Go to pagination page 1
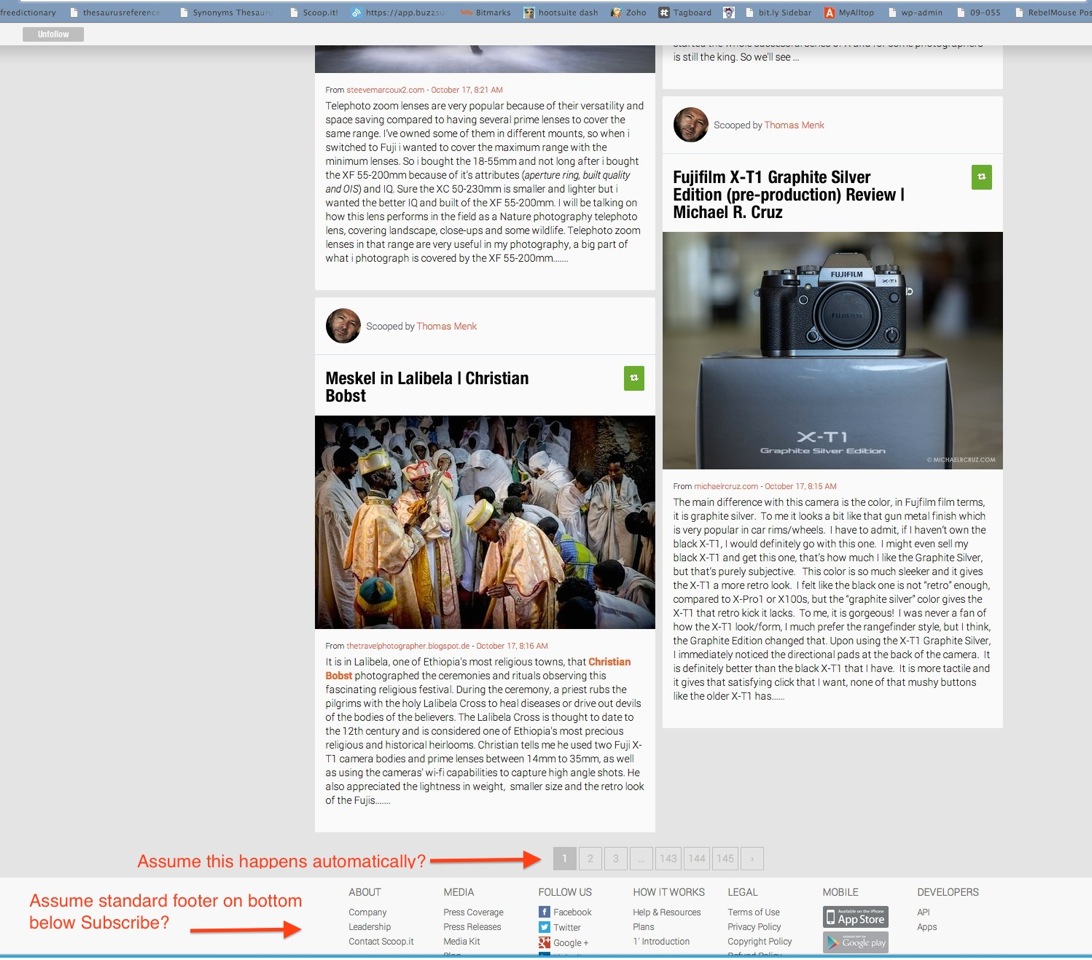 tap(565, 858)
